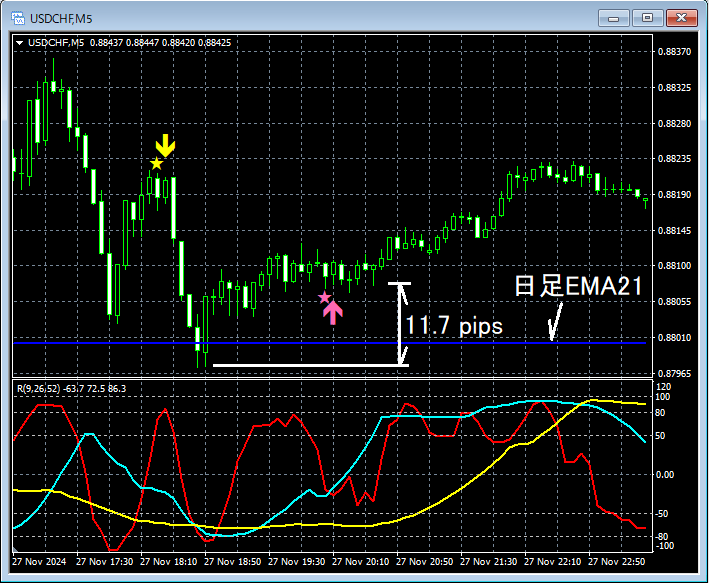The height and width of the screenshot is (583, 710).
Task: Click the 0.88055 price axis label
Action: coord(674,301)
